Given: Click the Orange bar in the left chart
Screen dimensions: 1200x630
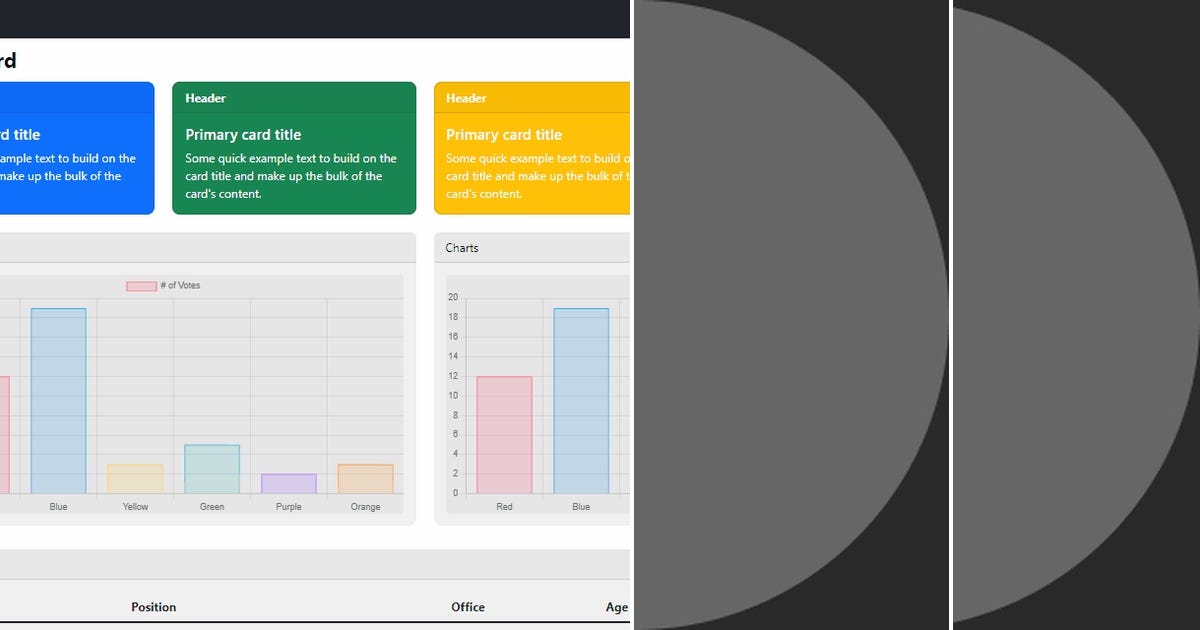Looking at the screenshot, I should coord(365,478).
